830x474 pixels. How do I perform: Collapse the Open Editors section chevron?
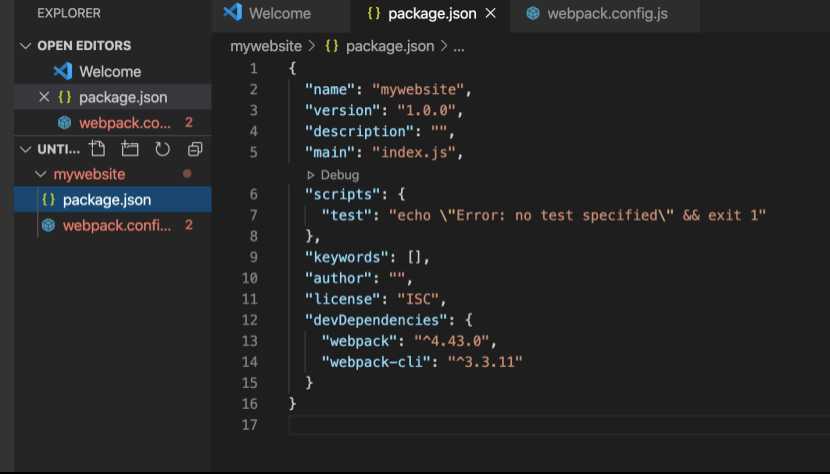[x=25, y=46]
